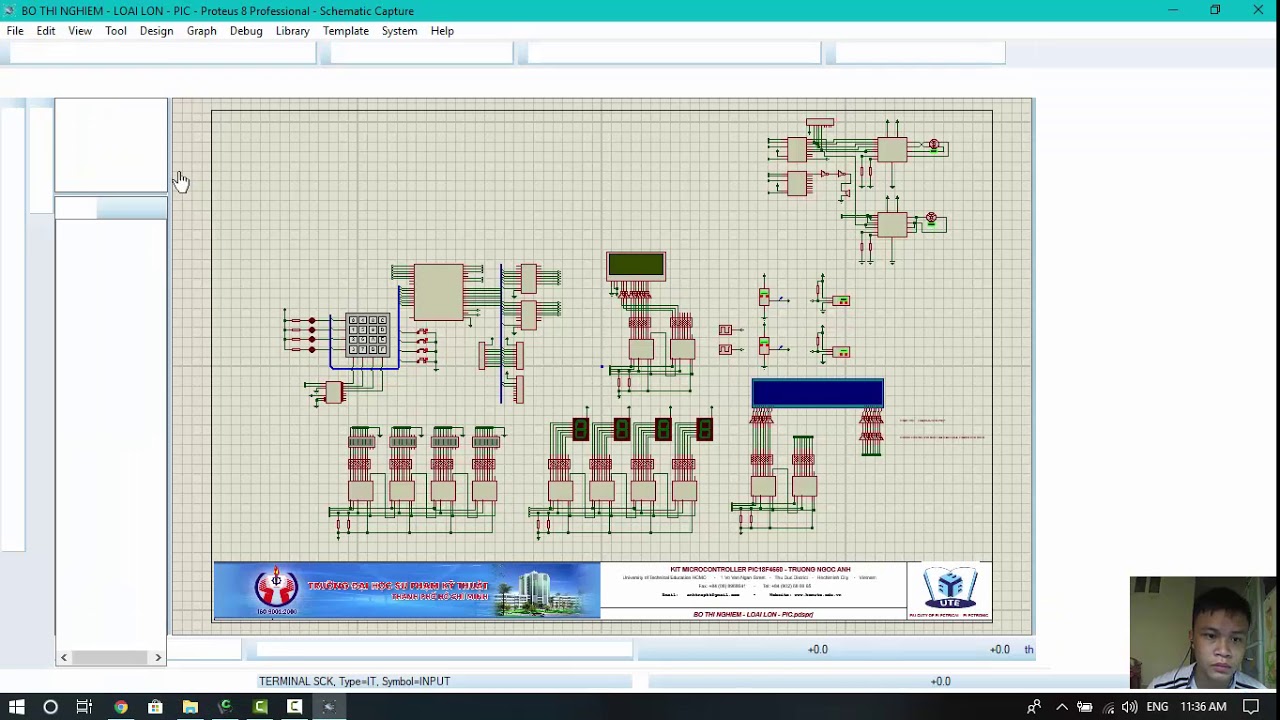Click the right scroll arrow in object panel
The height and width of the screenshot is (720, 1280).
[158, 657]
